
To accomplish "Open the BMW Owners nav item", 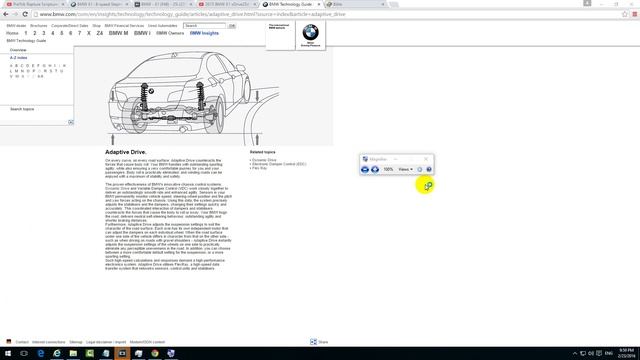I will pyautogui.click(x=170, y=33).
